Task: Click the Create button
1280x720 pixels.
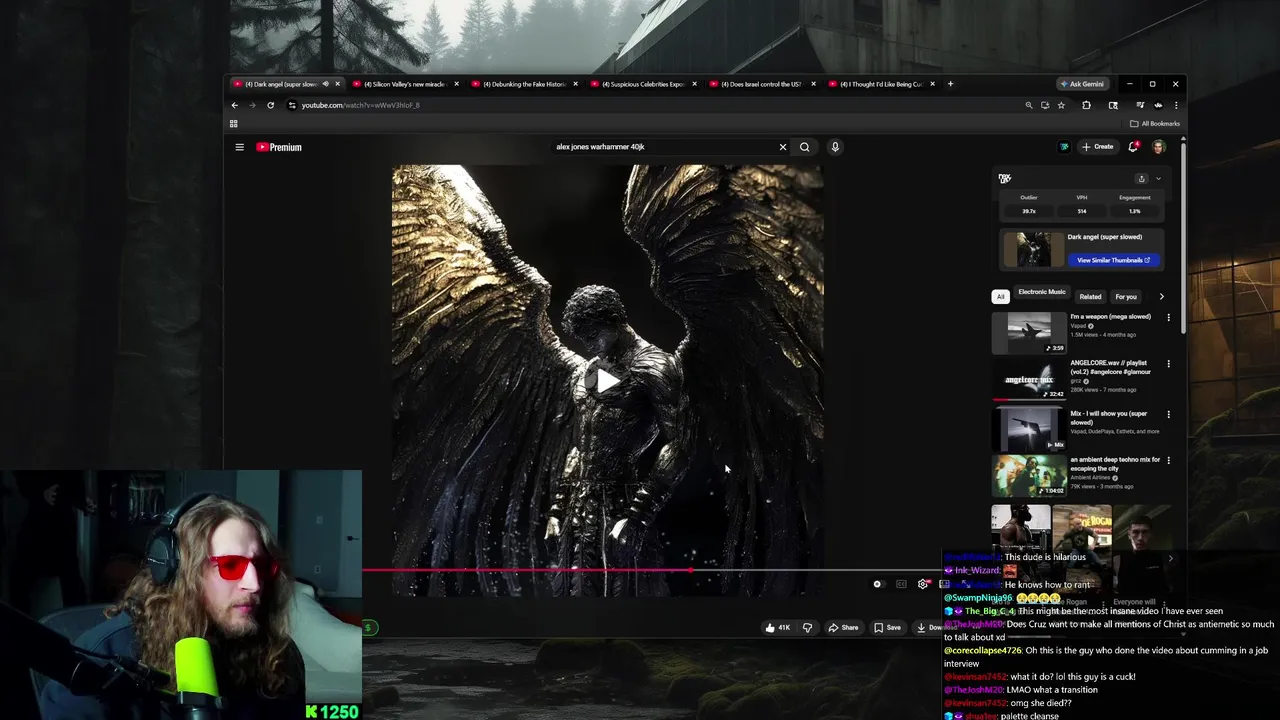Action: coord(1097,147)
